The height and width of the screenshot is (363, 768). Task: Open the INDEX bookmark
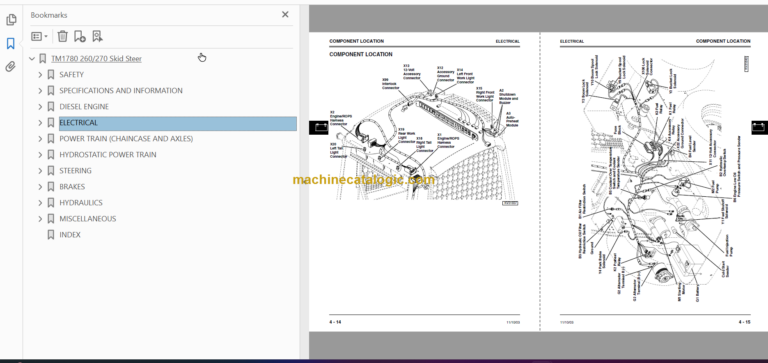point(70,235)
